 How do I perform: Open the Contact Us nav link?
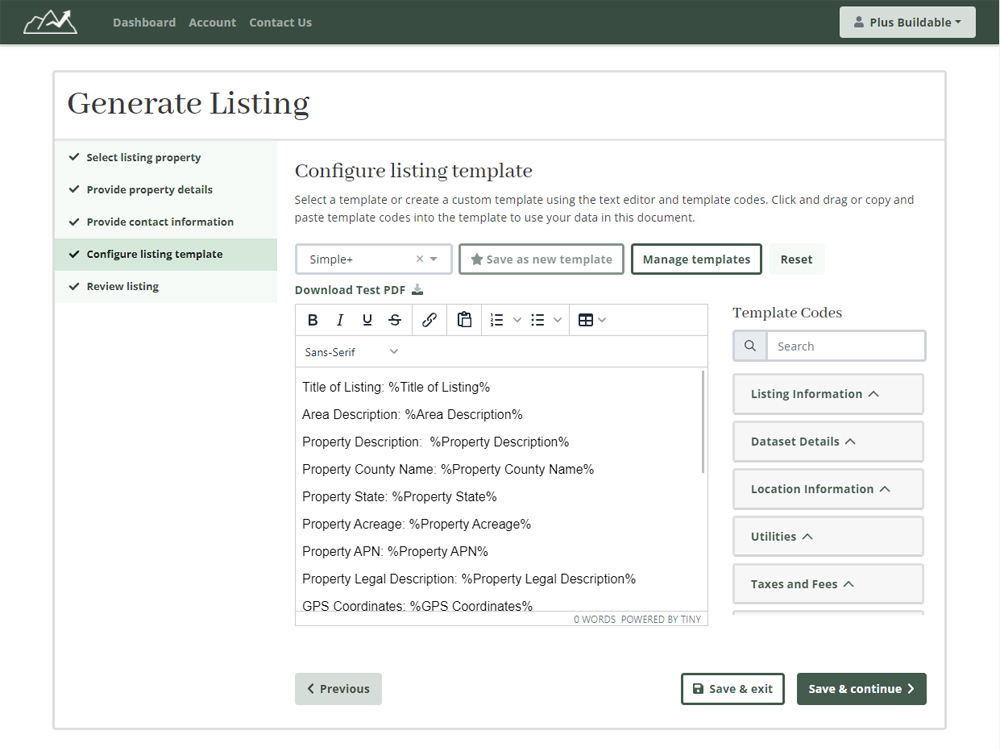[x=281, y=22]
